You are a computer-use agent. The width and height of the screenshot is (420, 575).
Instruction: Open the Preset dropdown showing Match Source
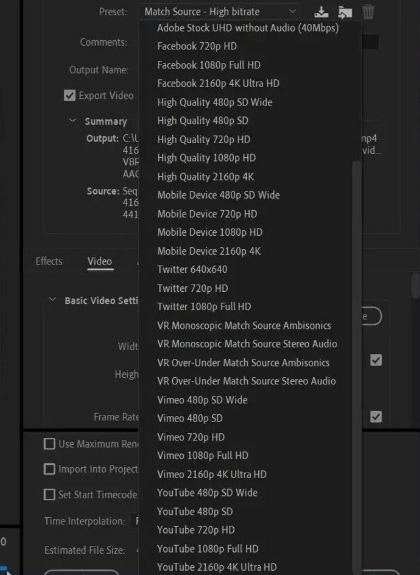(x=220, y=12)
